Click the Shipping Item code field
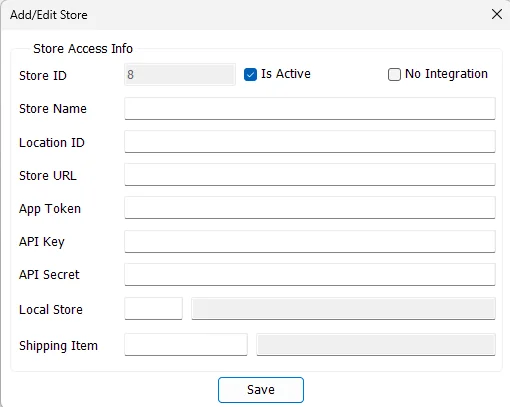Screen dimensions: 510x407 point(186,345)
